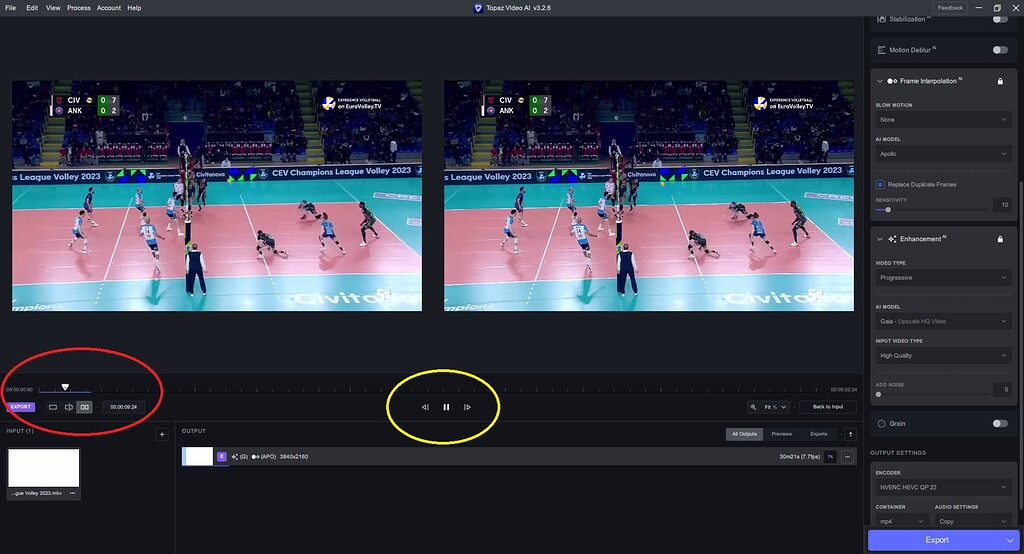Screen dimensions: 1024x554
Task: Open the Edit menu
Action: click(x=32, y=8)
